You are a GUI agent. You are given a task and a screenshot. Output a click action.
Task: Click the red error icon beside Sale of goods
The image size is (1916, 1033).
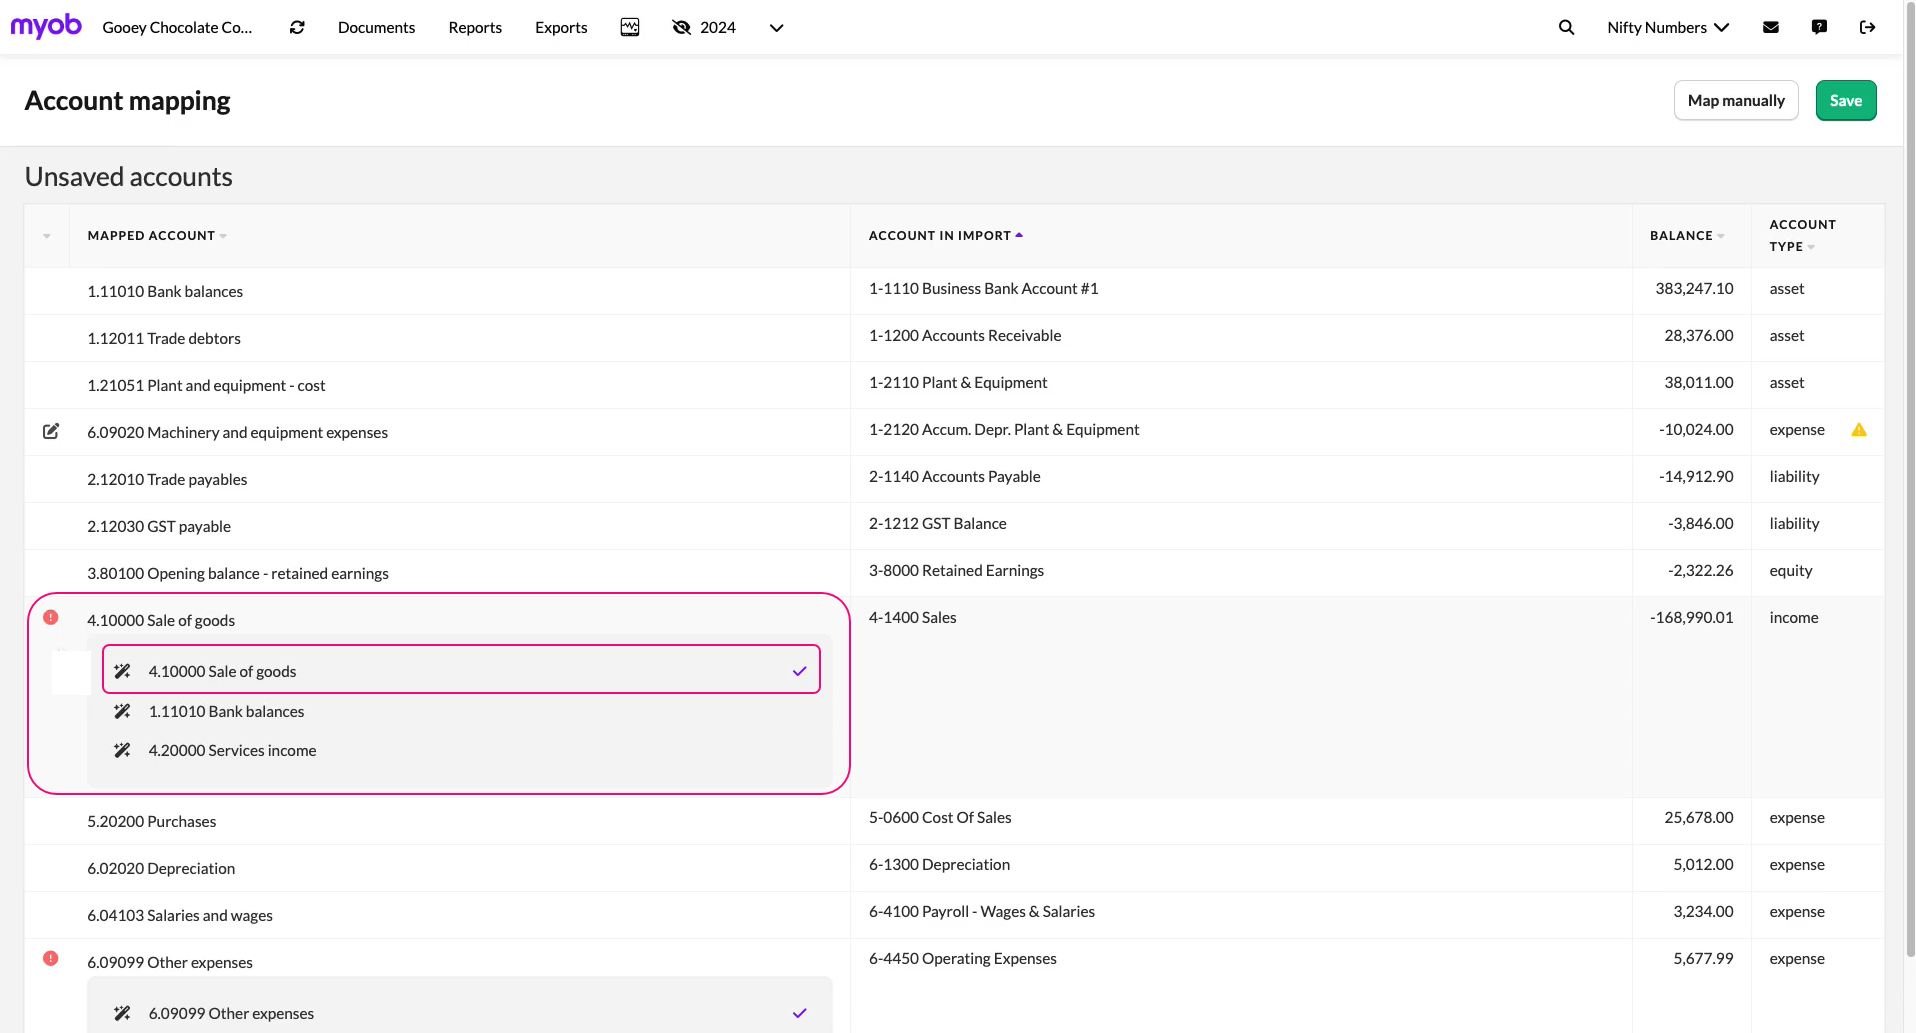tap(51, 618)
